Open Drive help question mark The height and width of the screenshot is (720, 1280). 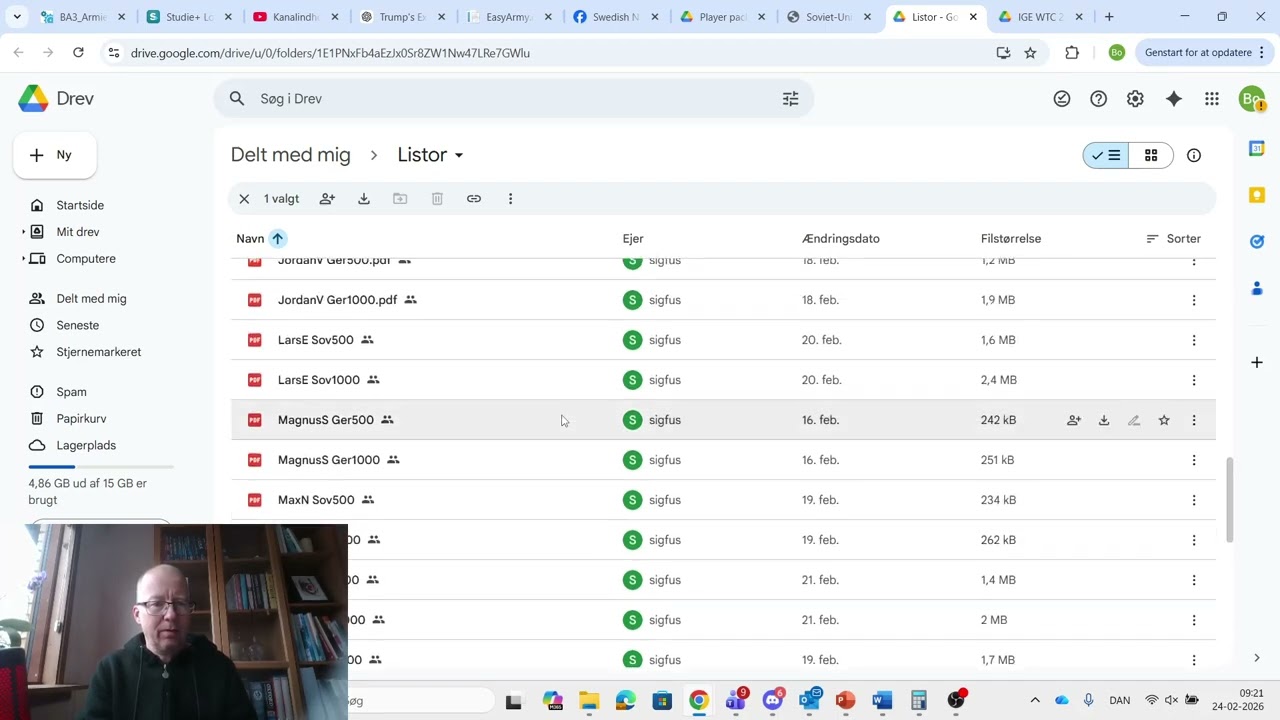coord(1098,99)
